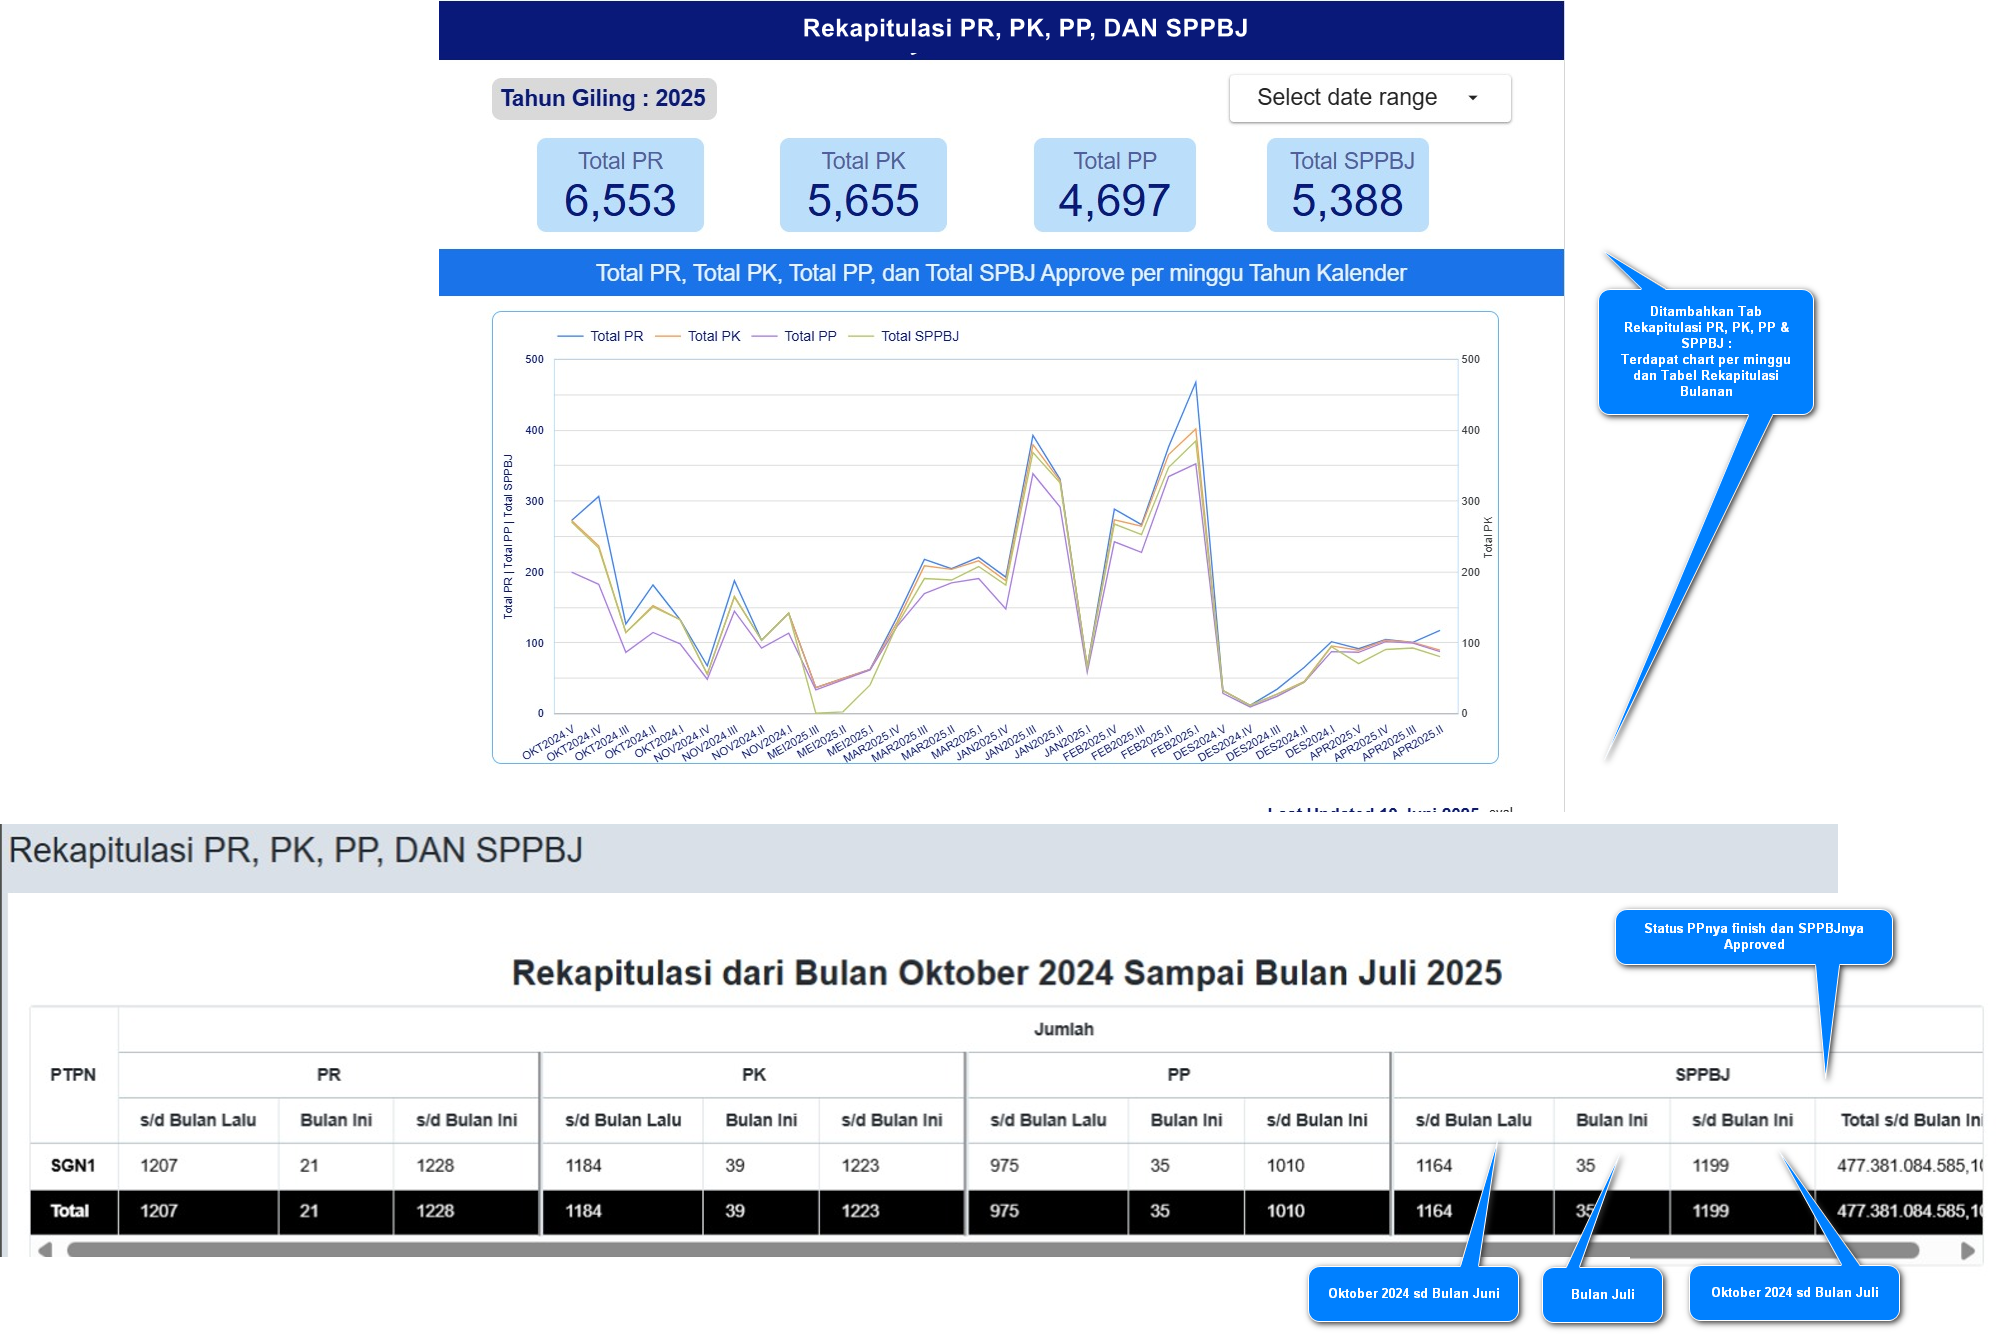Click the date range dropdown arrow
Image resolution: width=2000 pixels, height=1337 pixels.
point(1472,98)
